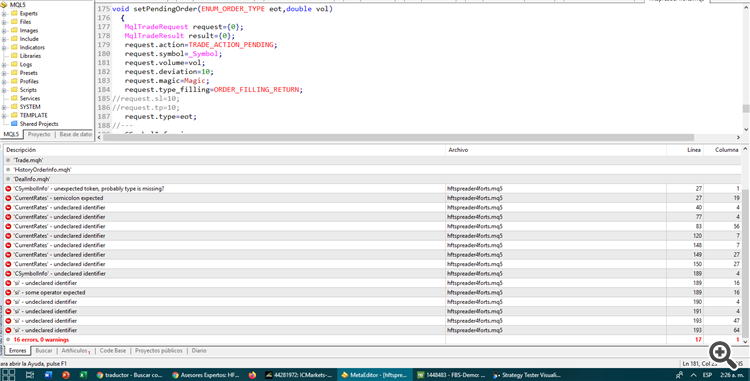The height and width of the screenshot is (381, 750).
Task: Switch to the Proyecto navigator tab
Action: [x=39, y=134]
